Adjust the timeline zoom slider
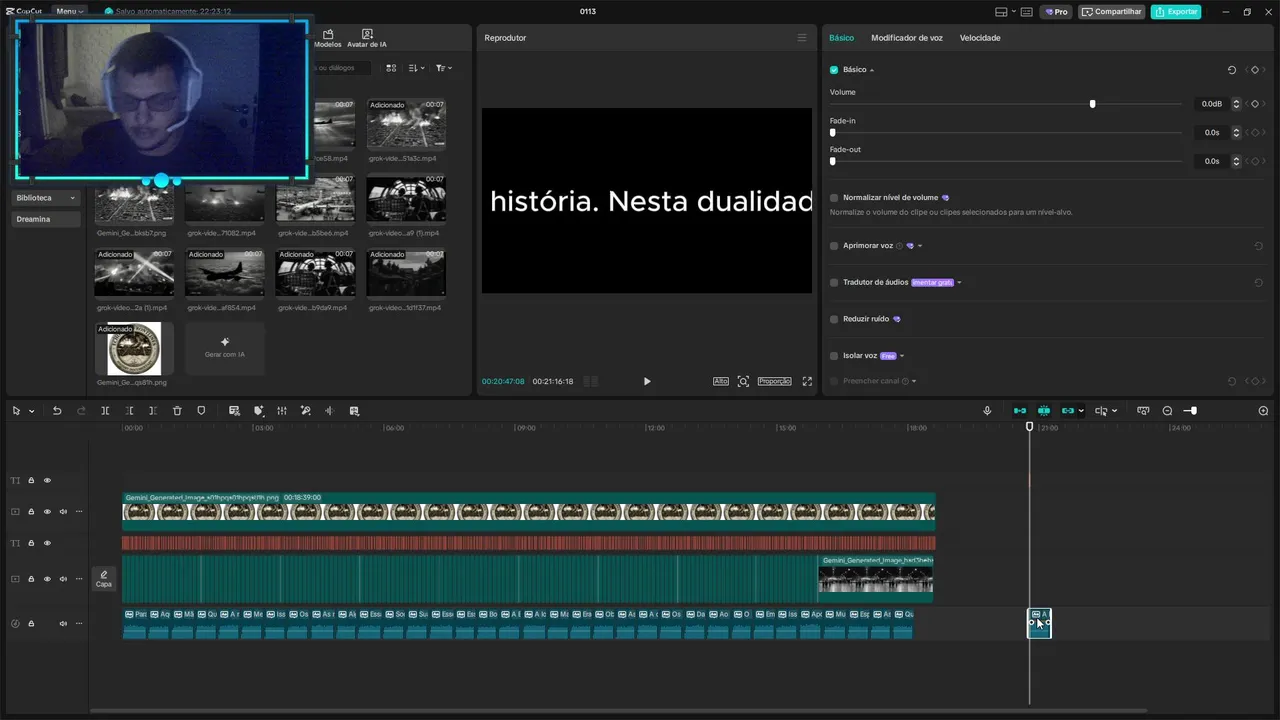Viewport: 1280px width, 720px height. pyautogui.click(x=1192, y=411)
